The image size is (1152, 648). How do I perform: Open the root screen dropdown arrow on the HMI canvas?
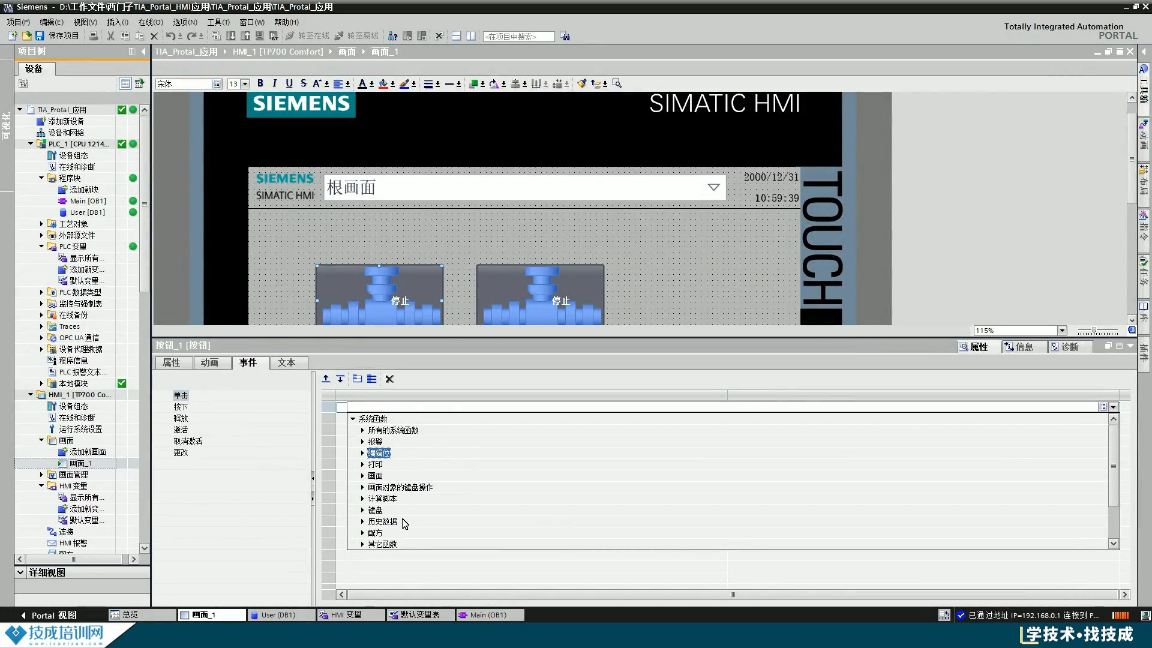tap(713, 187)
